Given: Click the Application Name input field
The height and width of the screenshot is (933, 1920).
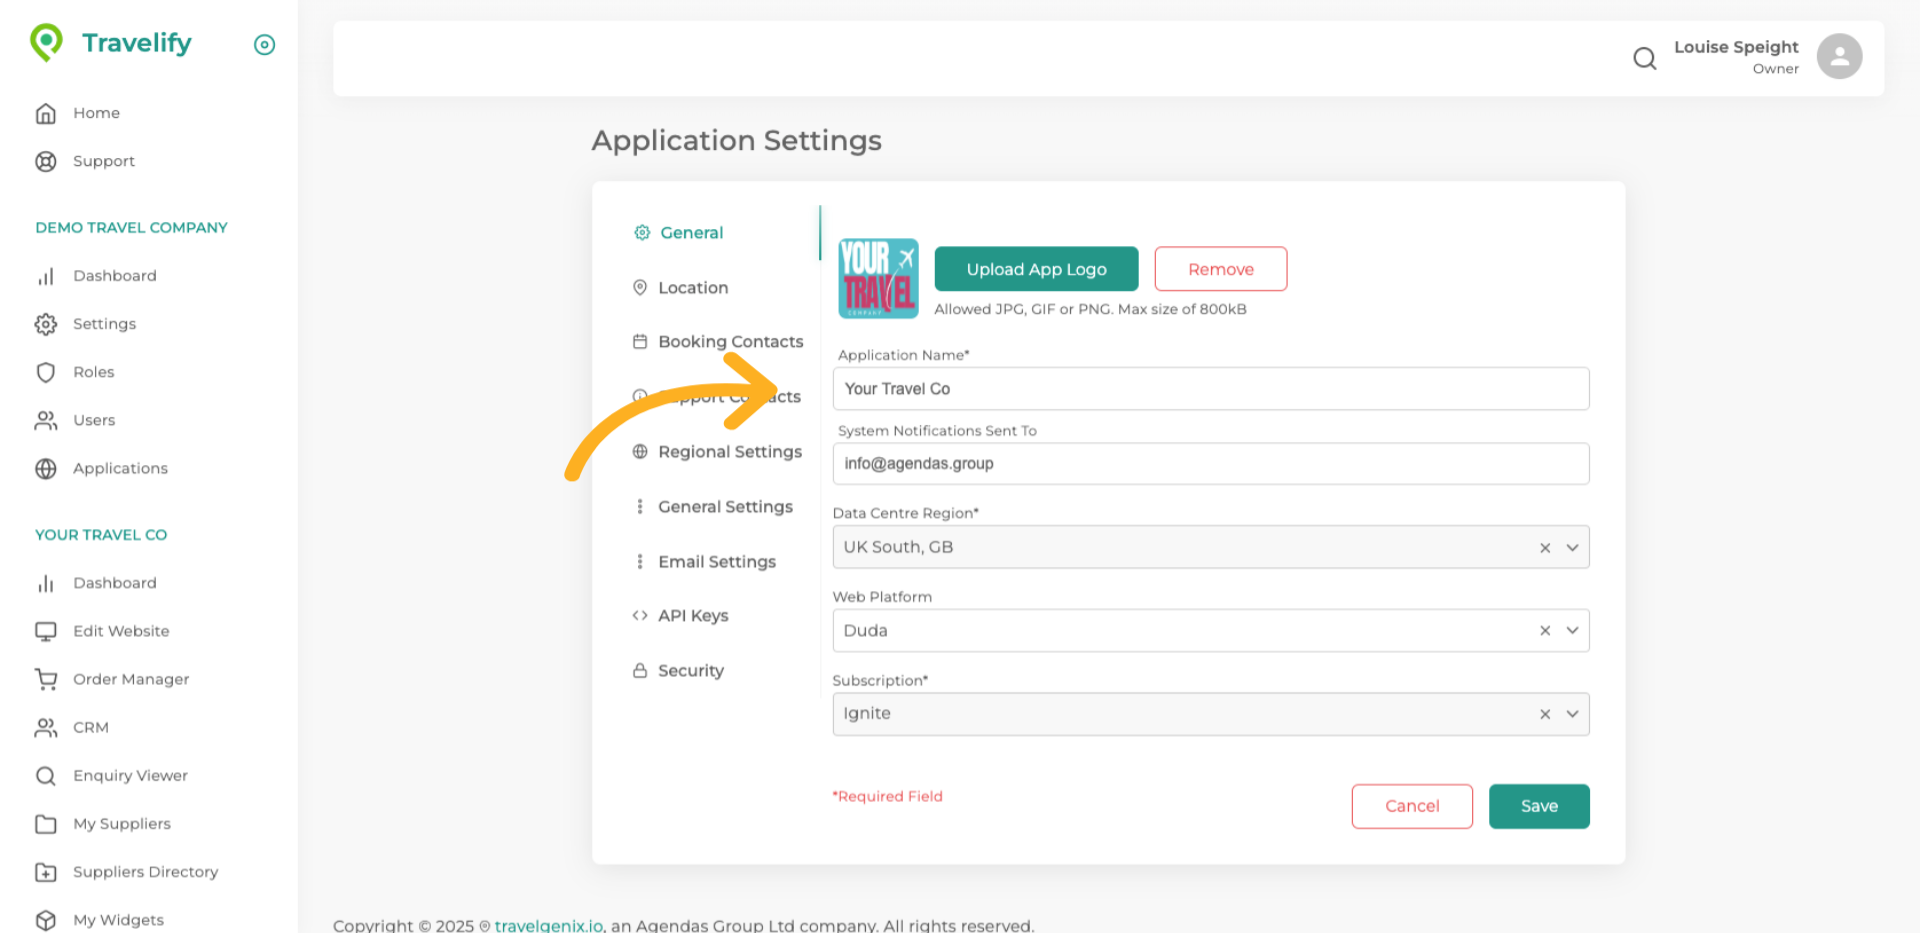Looking at the screenshot, I should (1210, 389).
